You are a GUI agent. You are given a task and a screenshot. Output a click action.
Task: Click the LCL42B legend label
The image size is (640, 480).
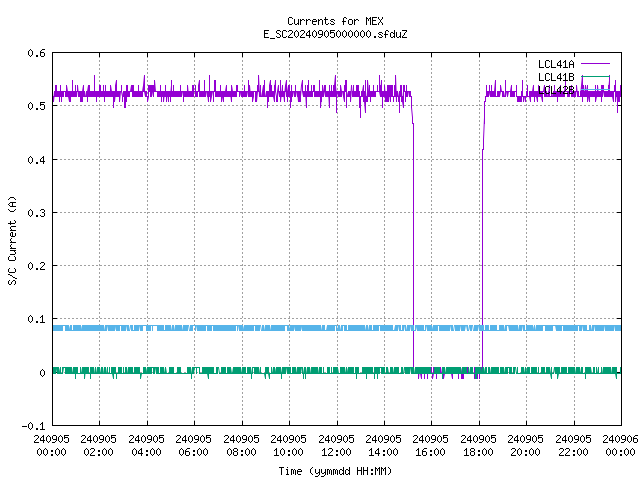click(x=556, y=90)
